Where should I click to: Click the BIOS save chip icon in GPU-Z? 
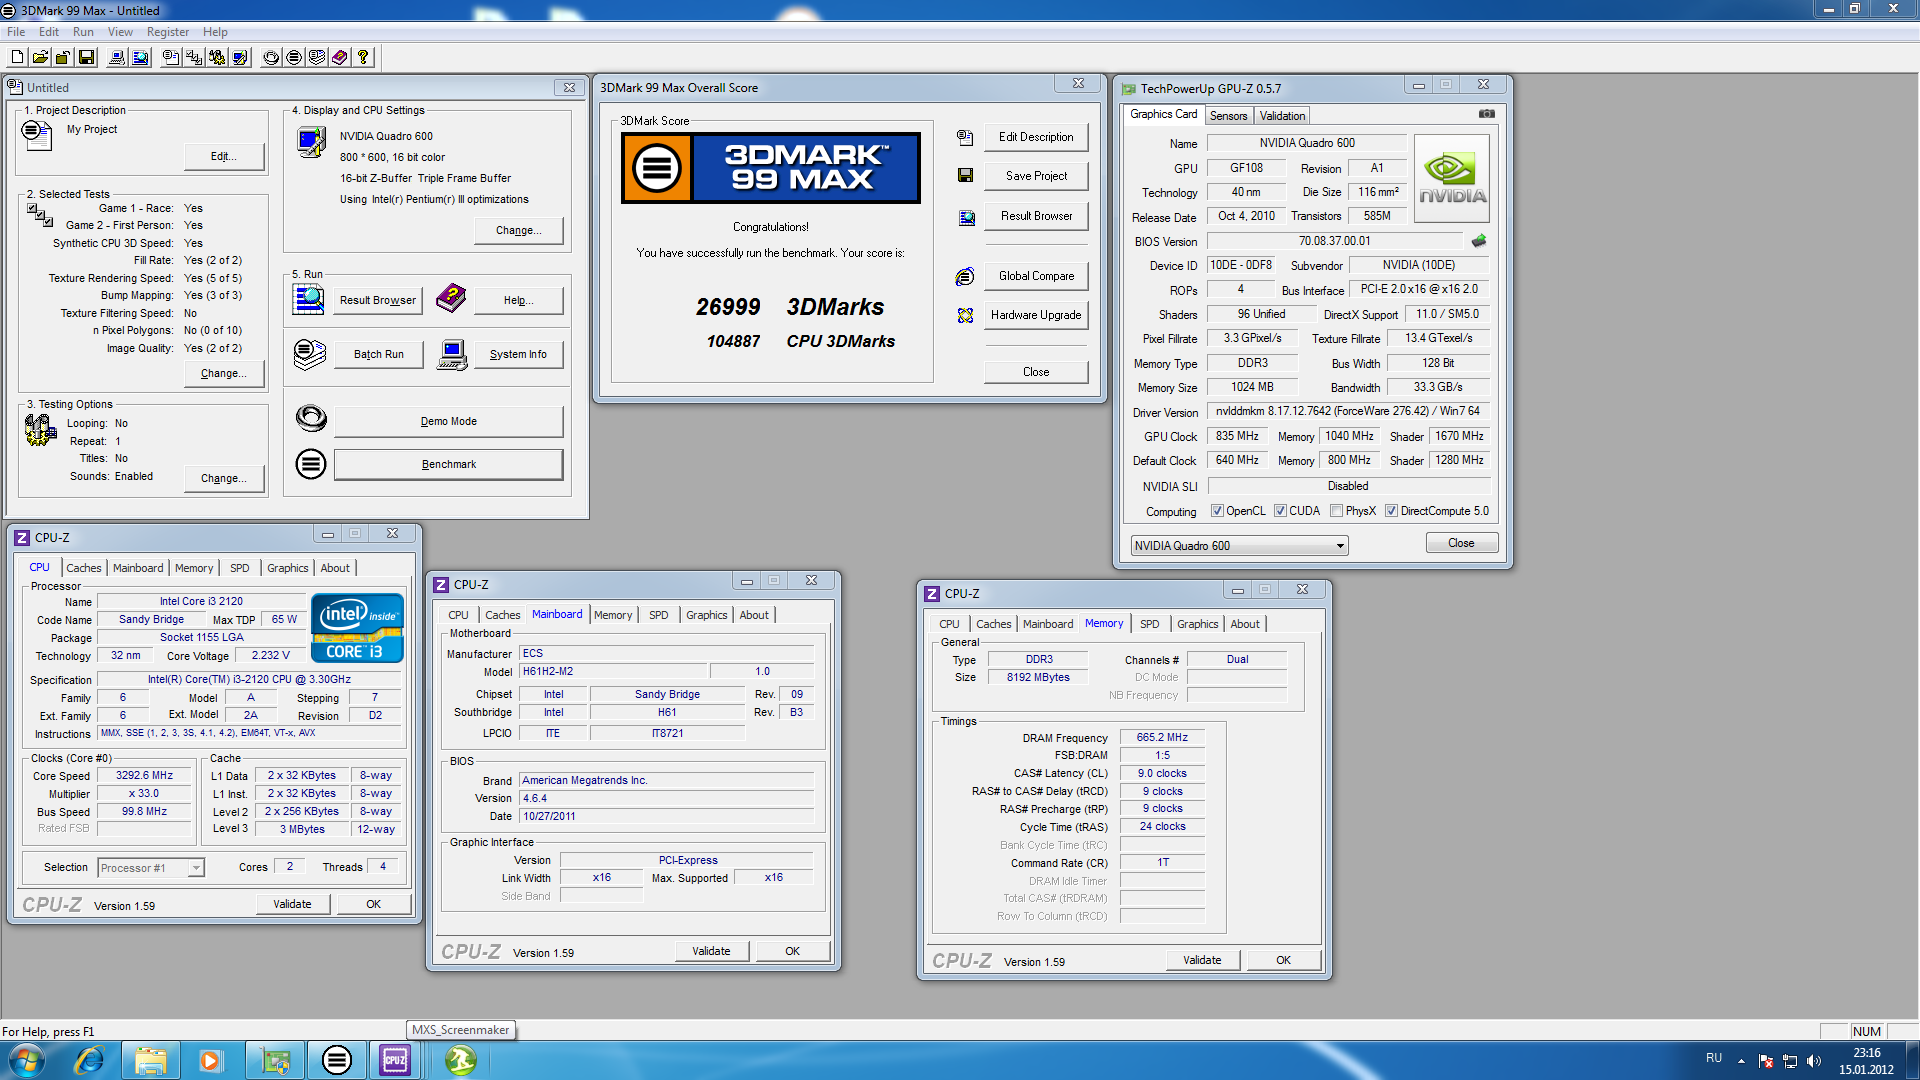tap(1479, 241)
